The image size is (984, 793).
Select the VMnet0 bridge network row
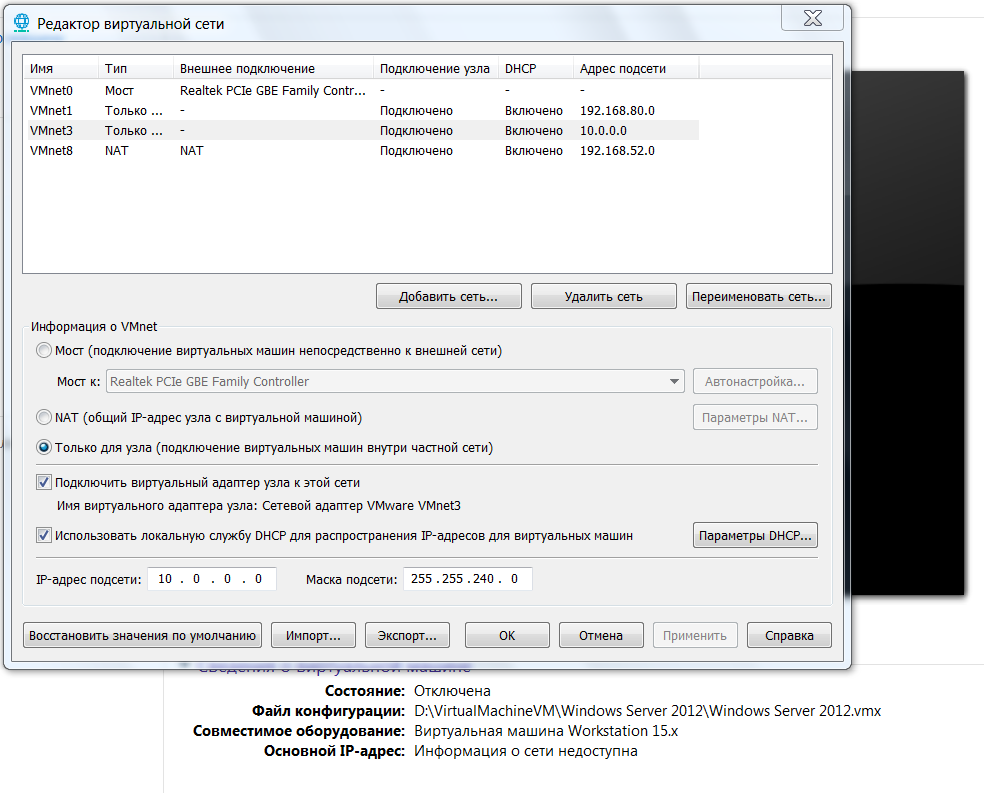361,90
